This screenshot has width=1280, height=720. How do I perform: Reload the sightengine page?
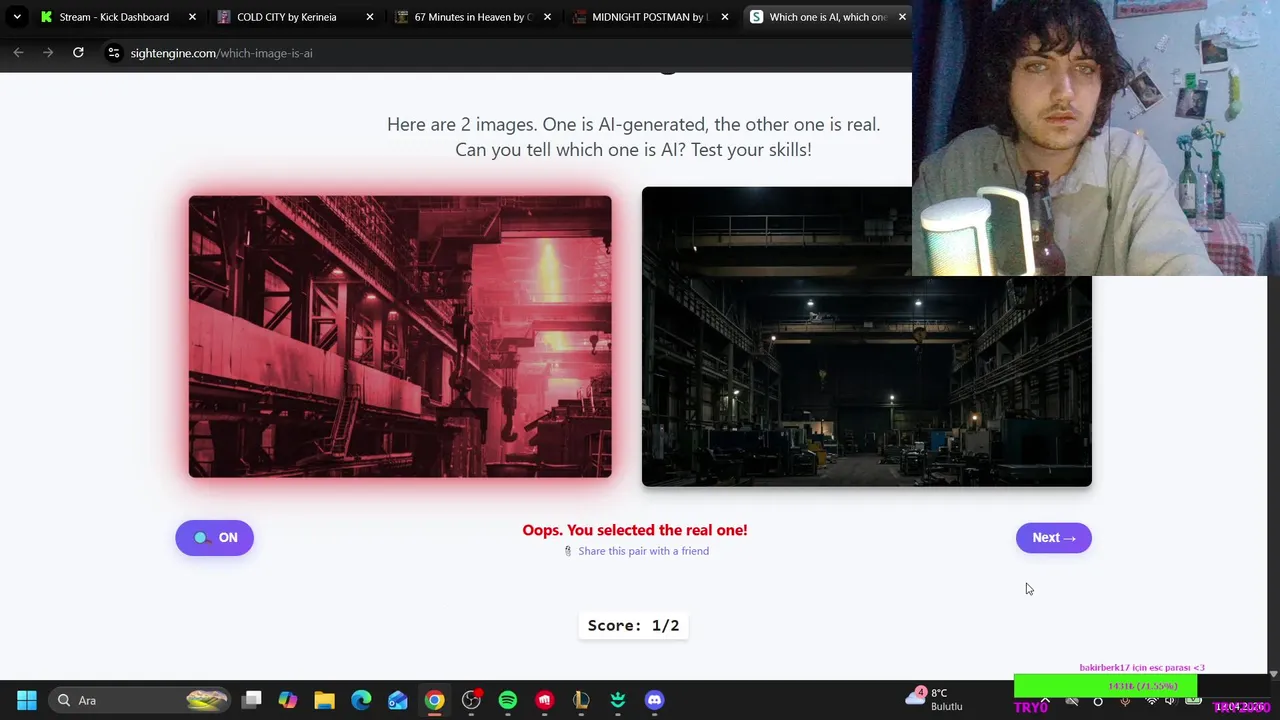click(x=78, y=53)
